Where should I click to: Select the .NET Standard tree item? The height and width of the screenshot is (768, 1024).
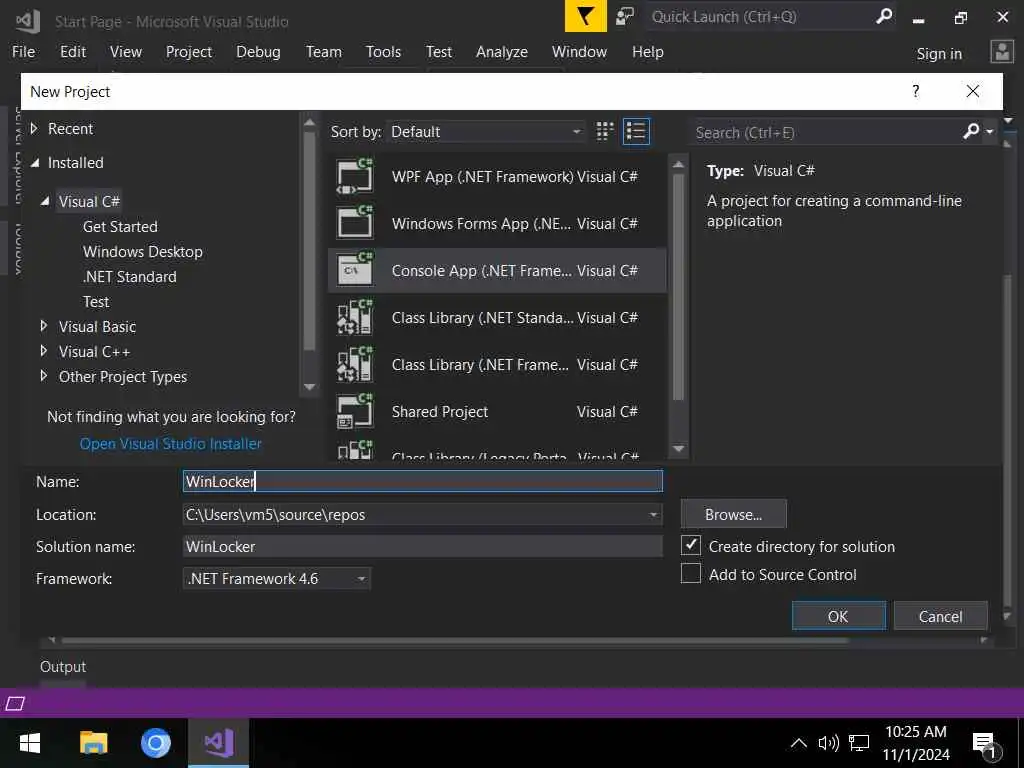click(129, 276)
